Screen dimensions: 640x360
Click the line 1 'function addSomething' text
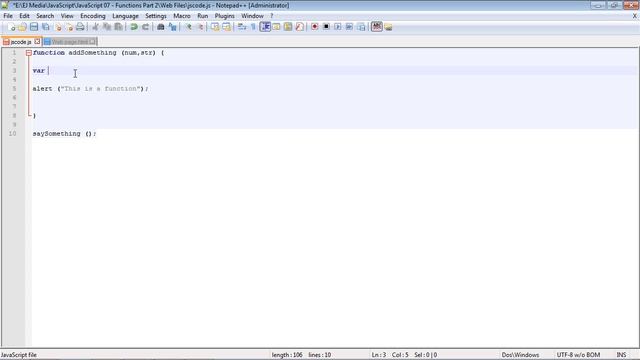point(74,53)
